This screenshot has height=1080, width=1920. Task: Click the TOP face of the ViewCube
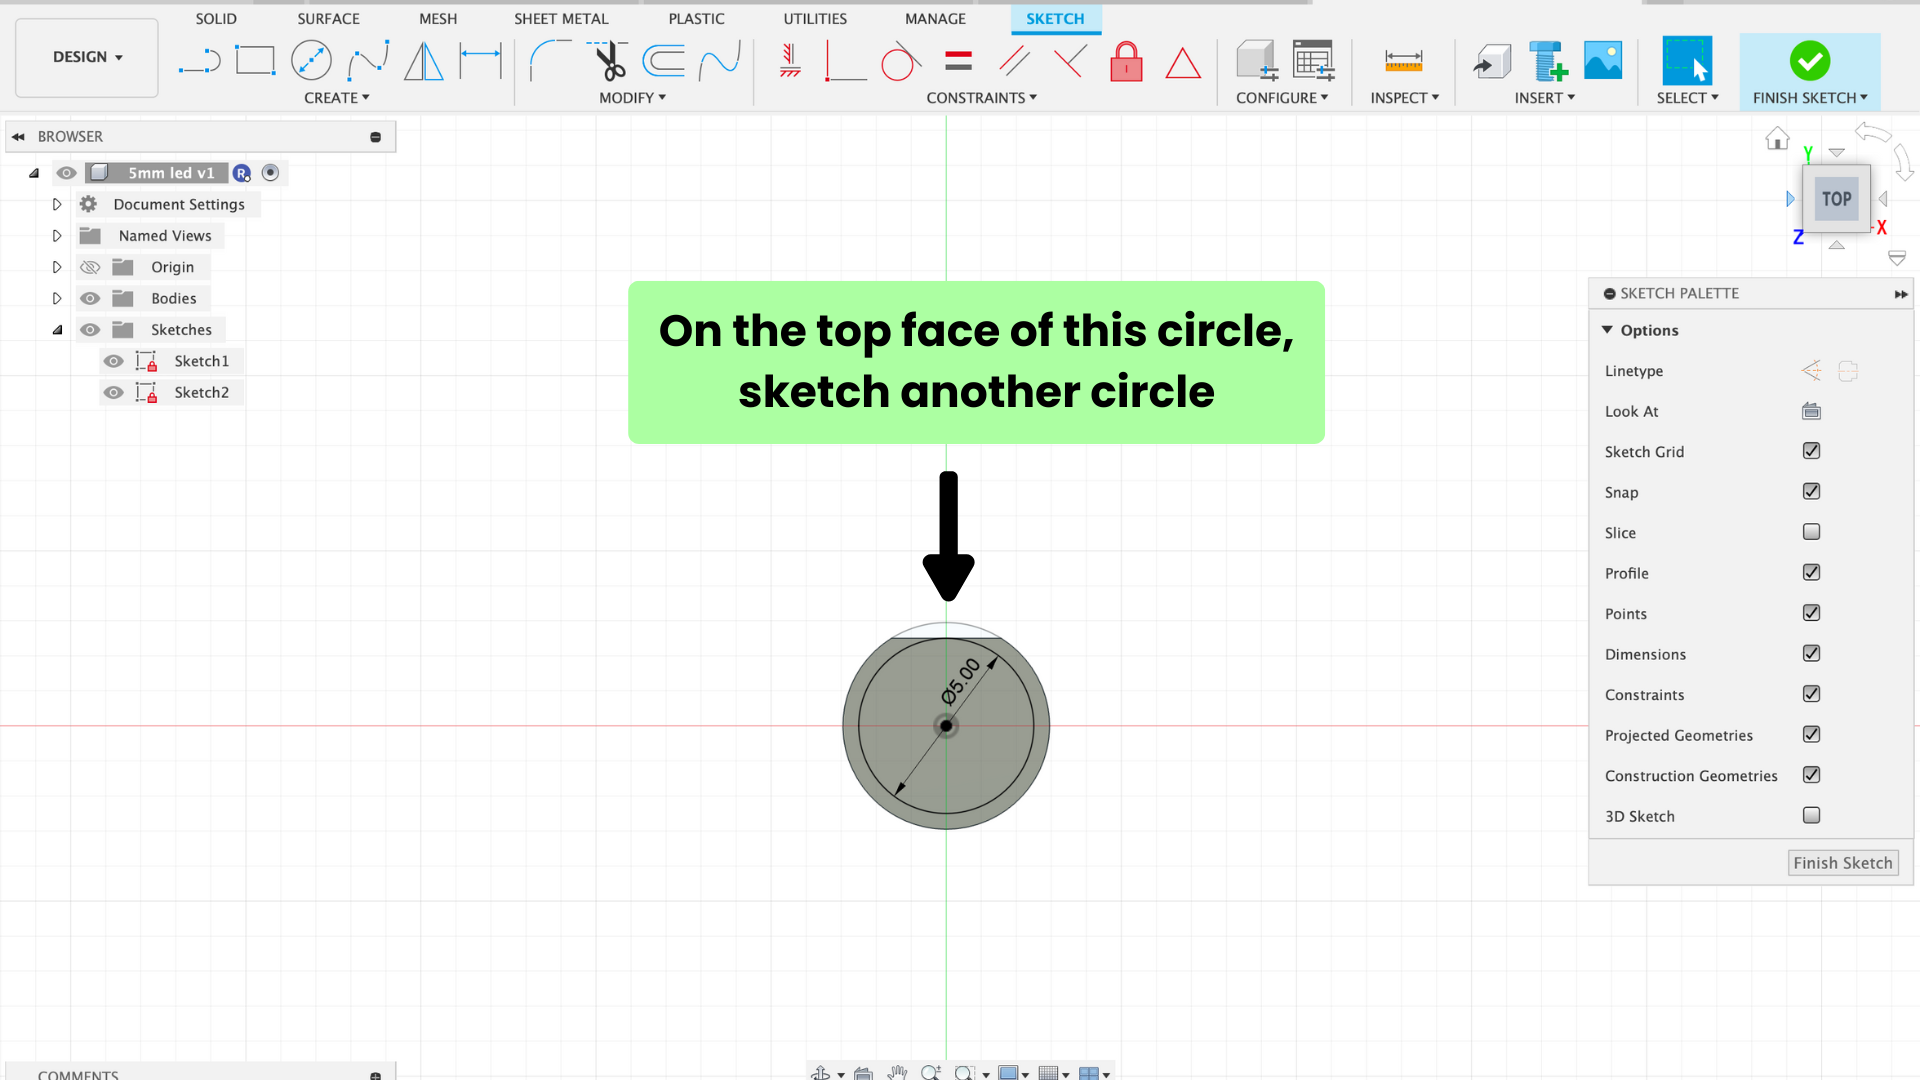(1836, 199)
